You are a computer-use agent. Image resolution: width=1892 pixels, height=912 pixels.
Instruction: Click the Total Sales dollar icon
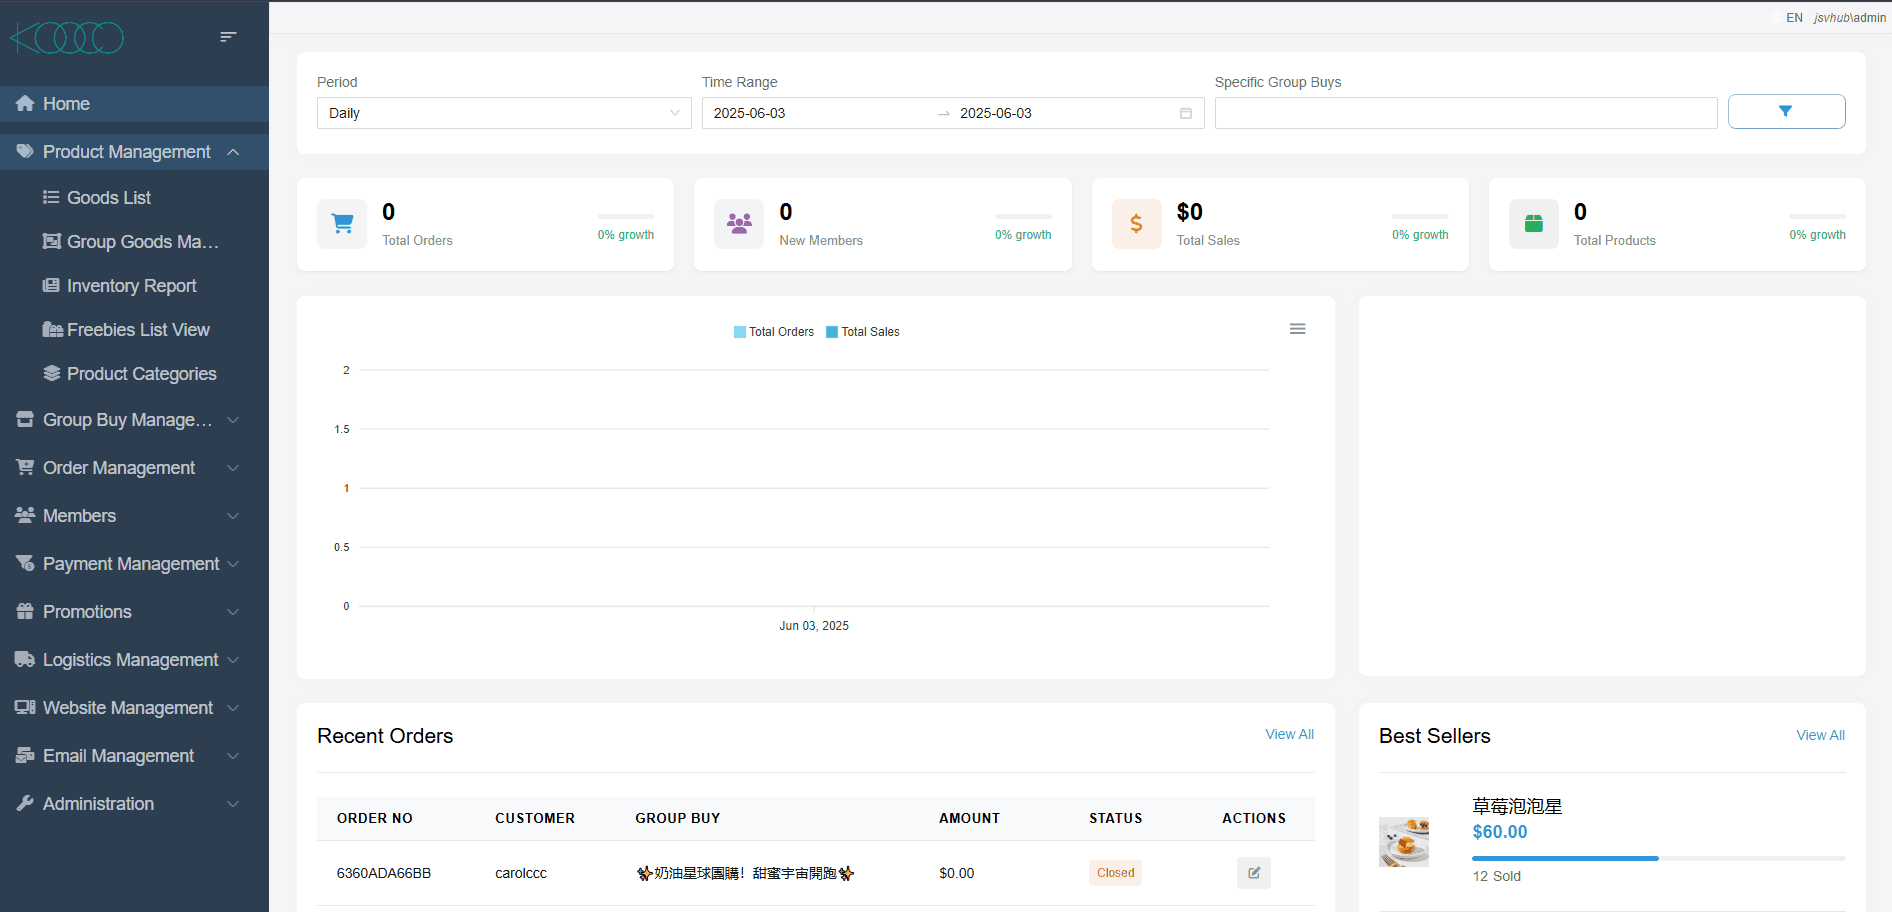[1136, 224]
